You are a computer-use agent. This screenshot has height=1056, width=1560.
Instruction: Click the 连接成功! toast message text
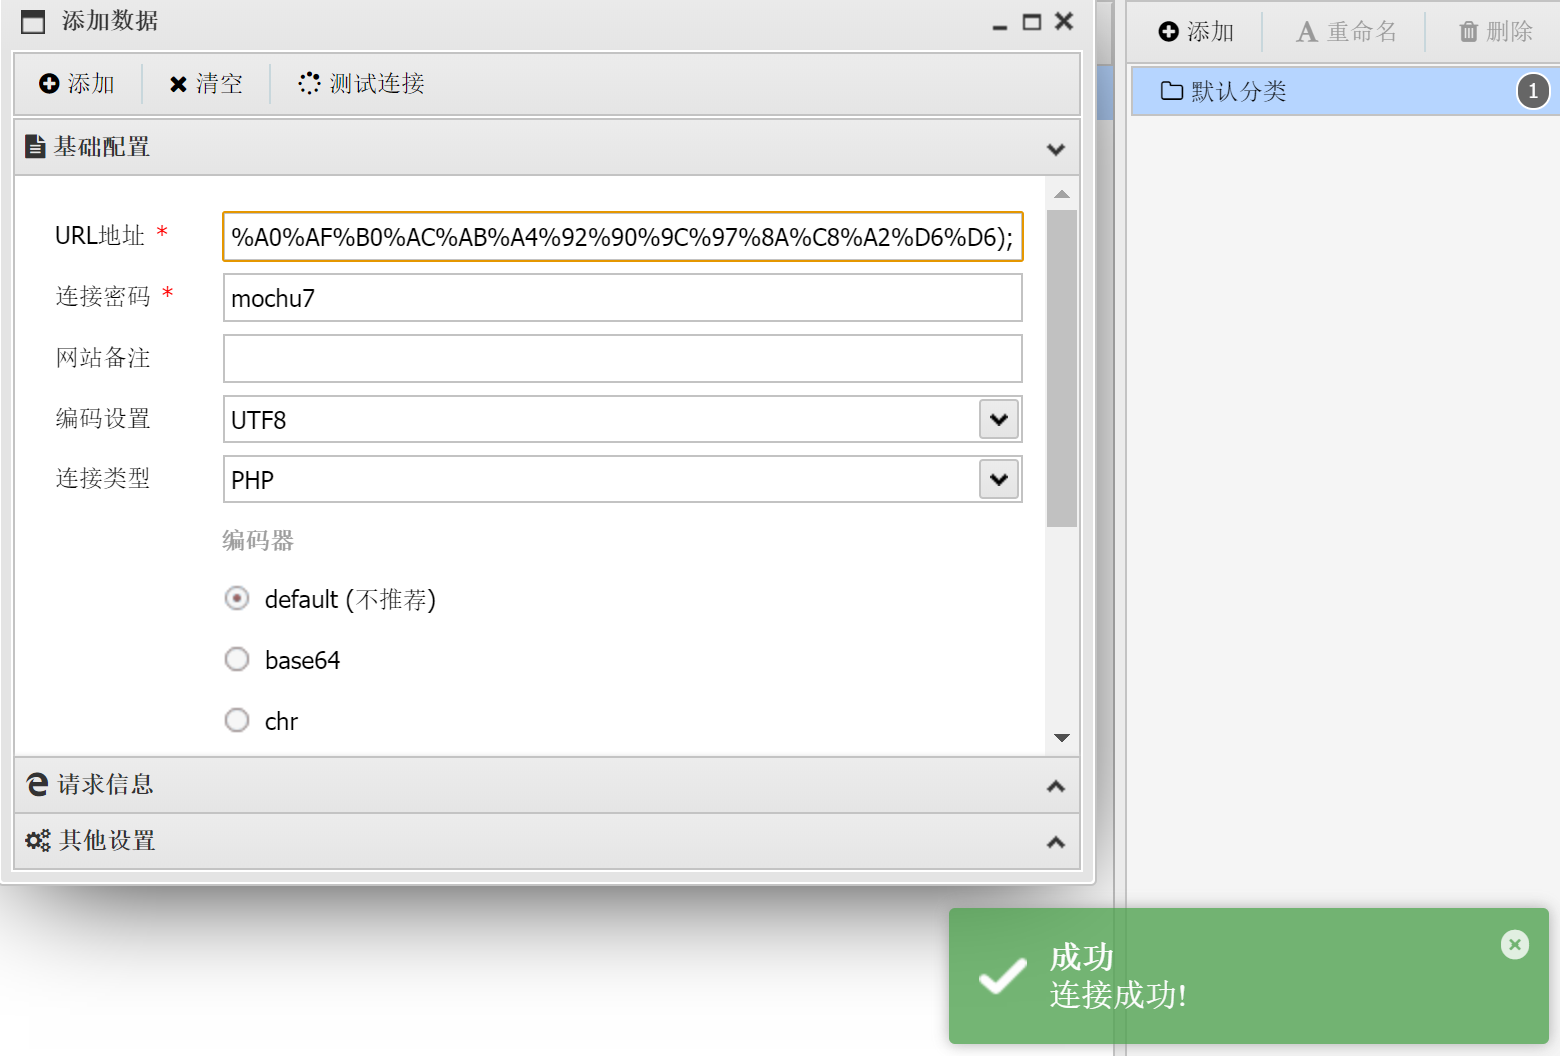[1118, 995]
